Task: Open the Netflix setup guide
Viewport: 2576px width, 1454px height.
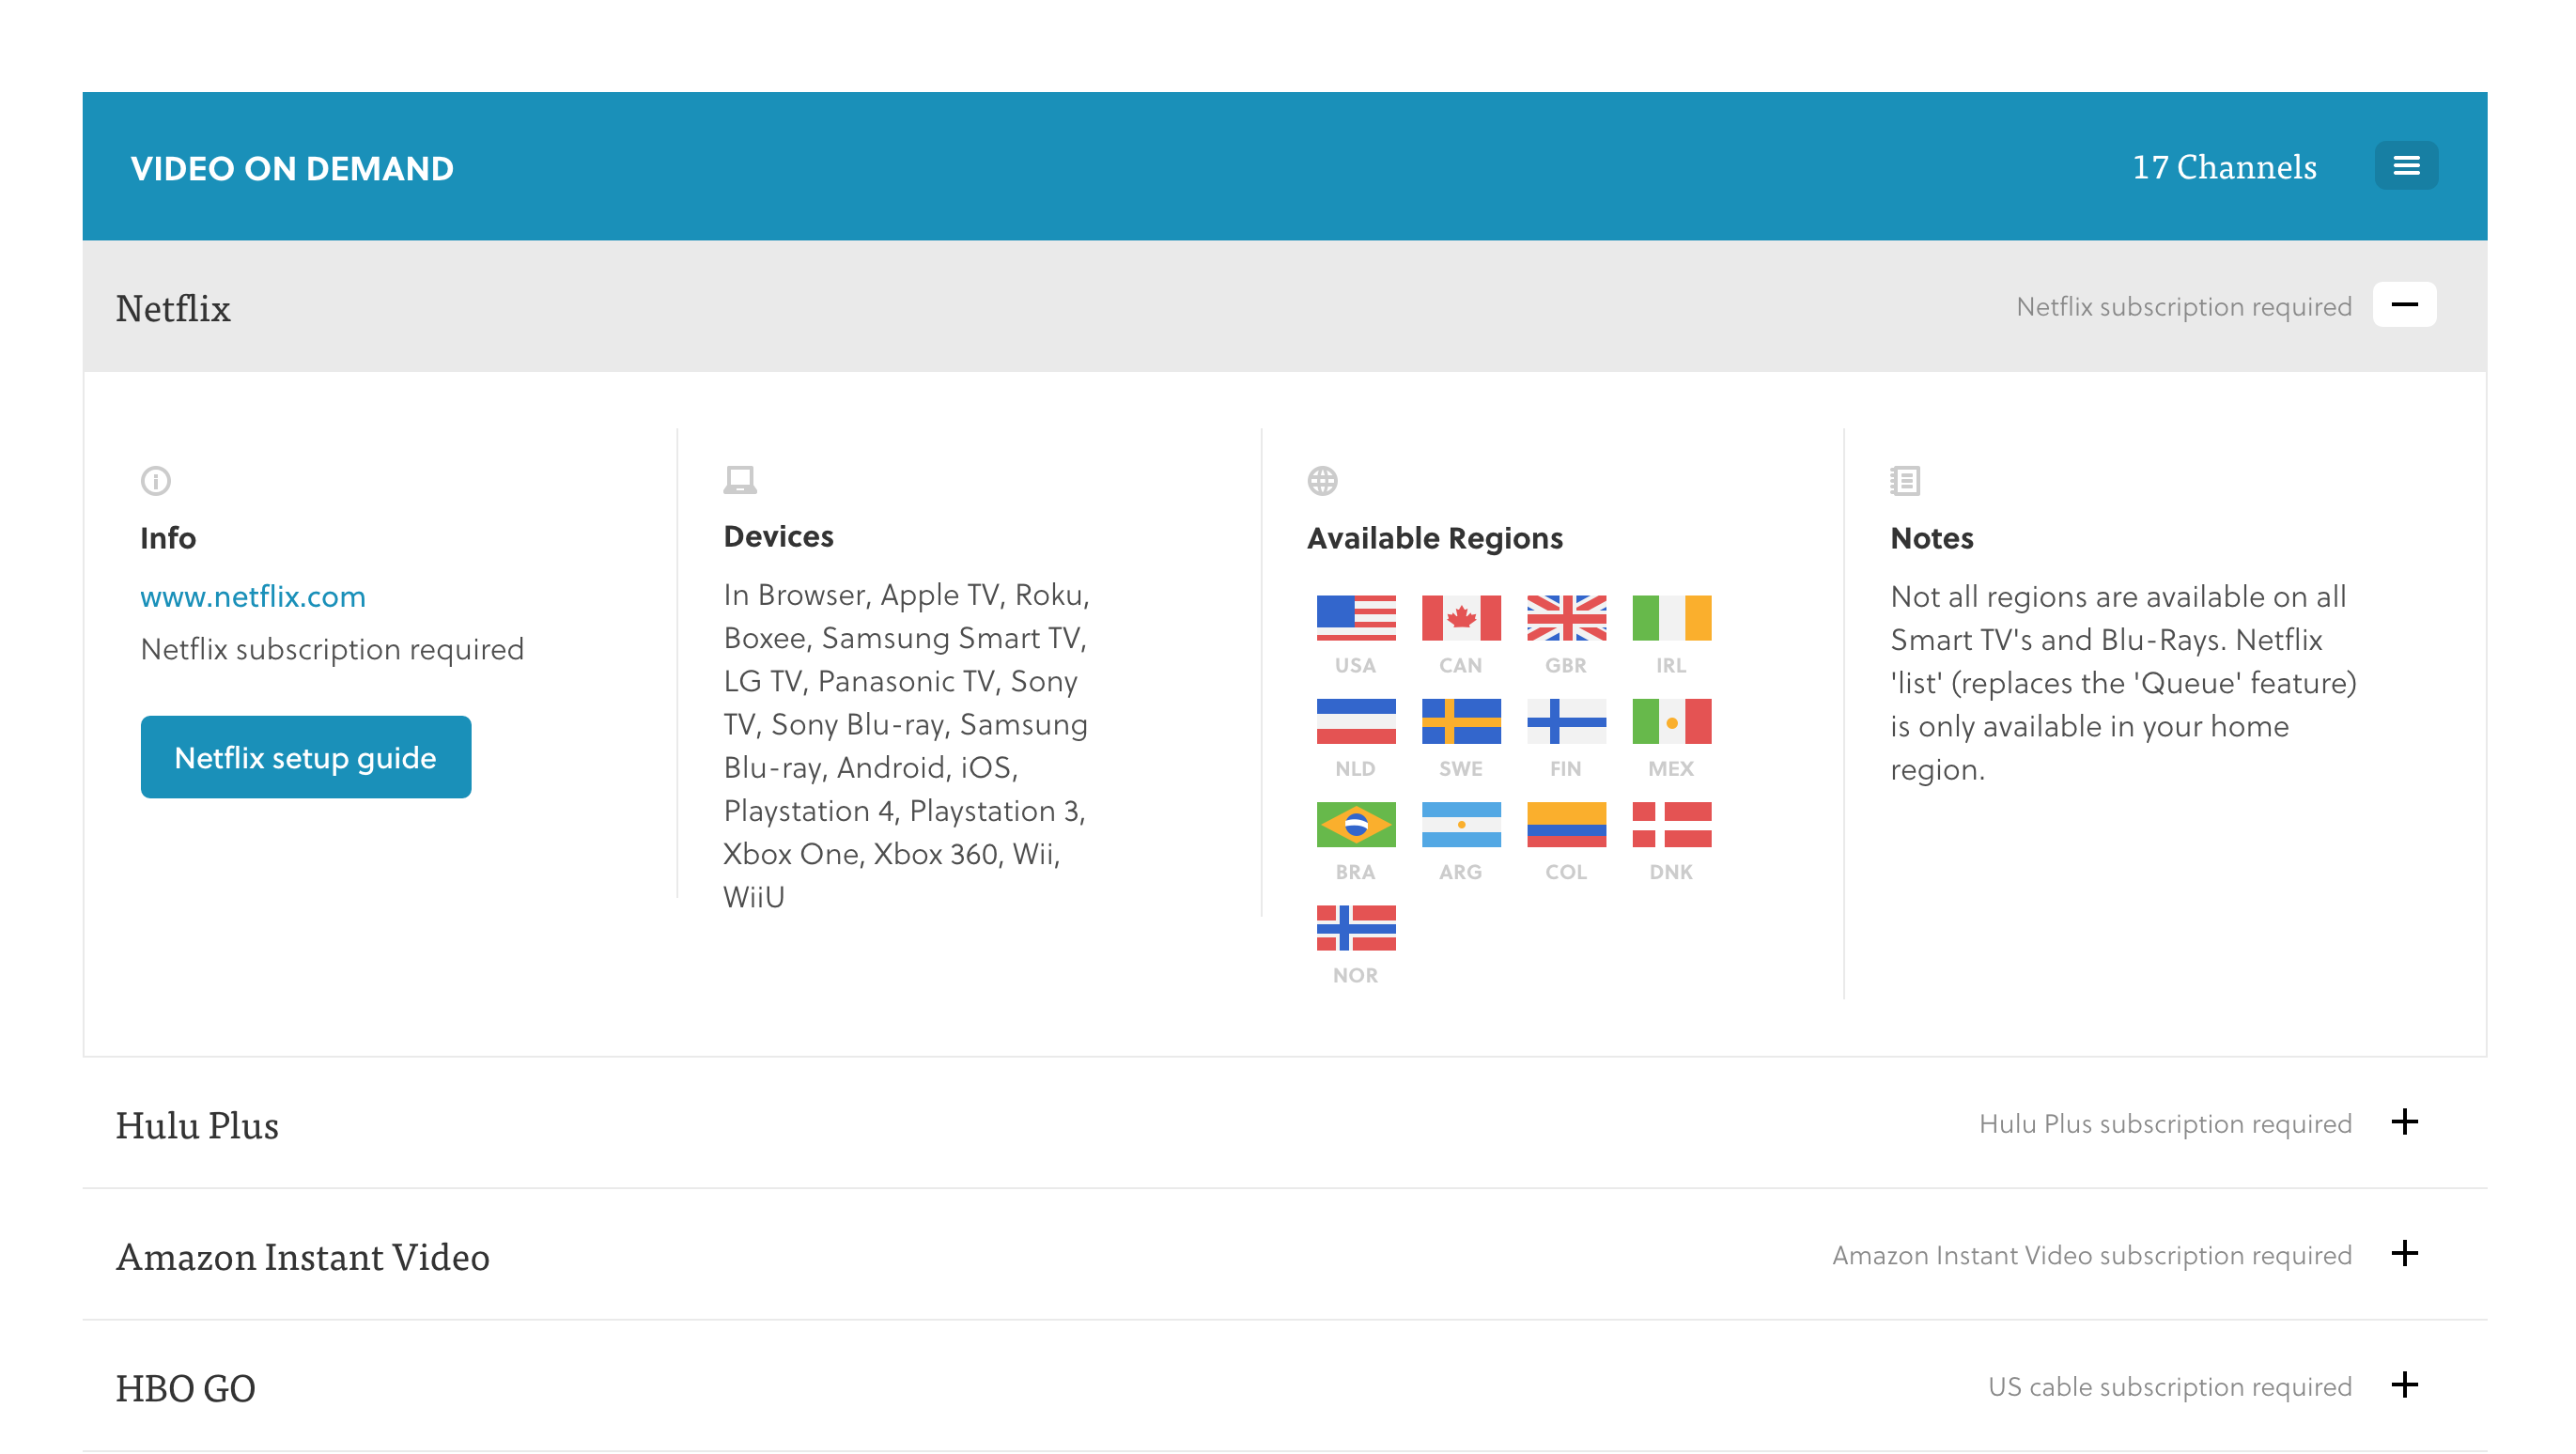Action: pyautogui.click(x=305, y=757)
